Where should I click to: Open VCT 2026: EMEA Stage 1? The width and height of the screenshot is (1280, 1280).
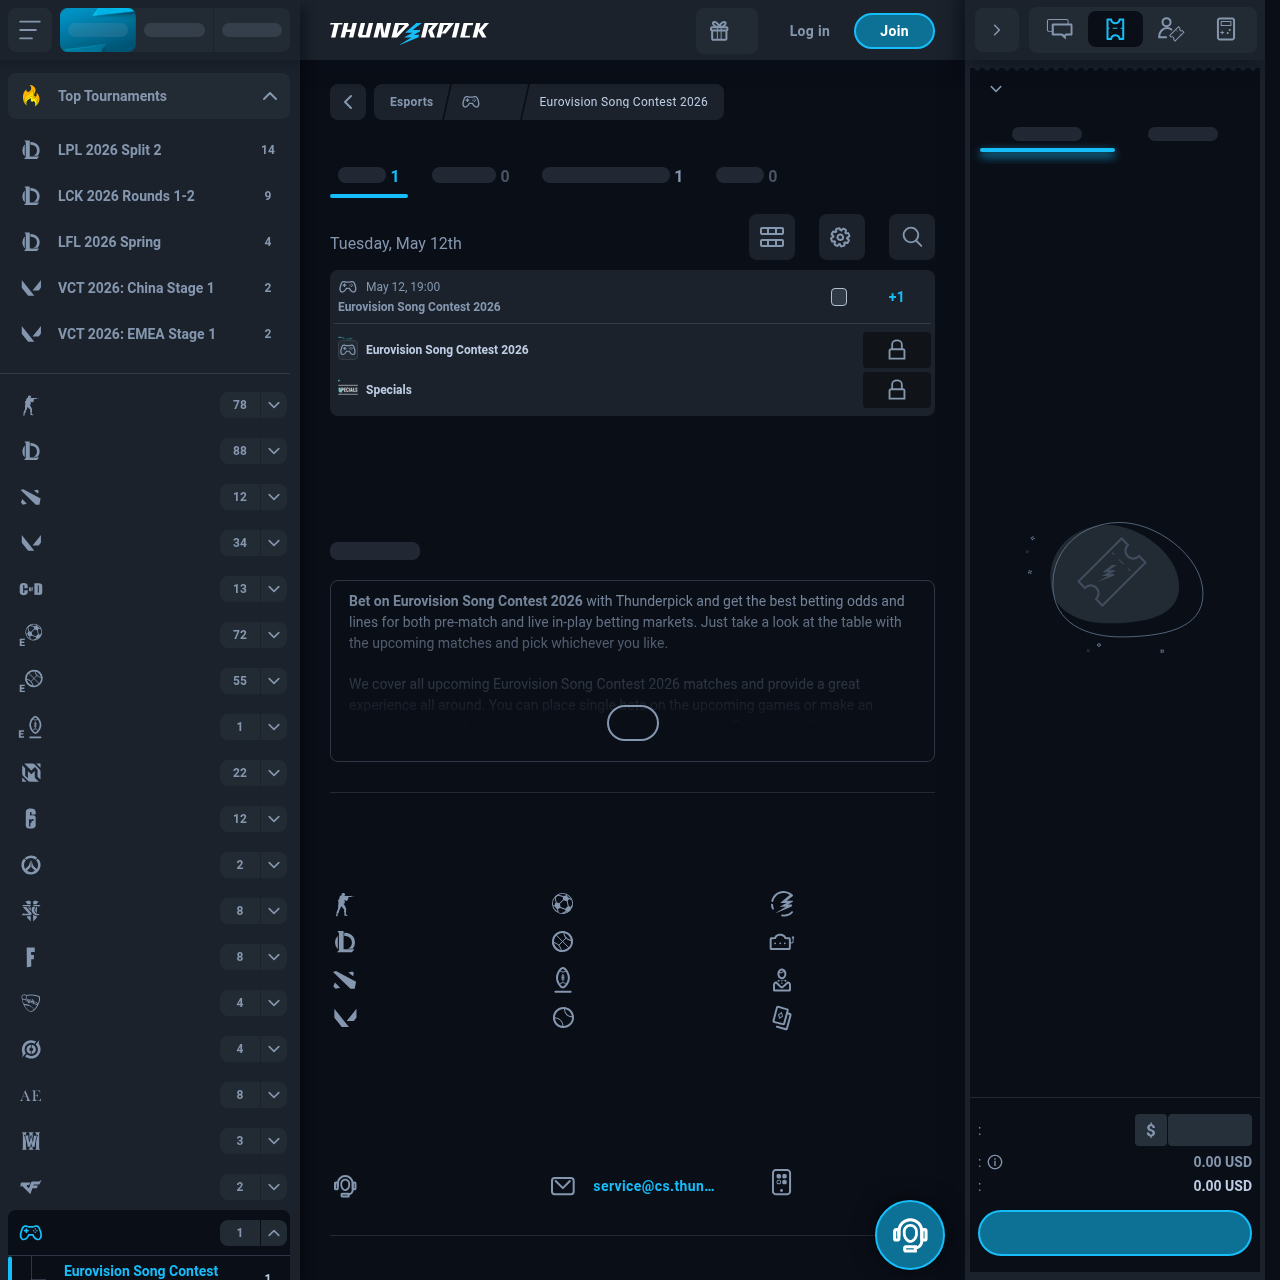(x=149, y=334)
